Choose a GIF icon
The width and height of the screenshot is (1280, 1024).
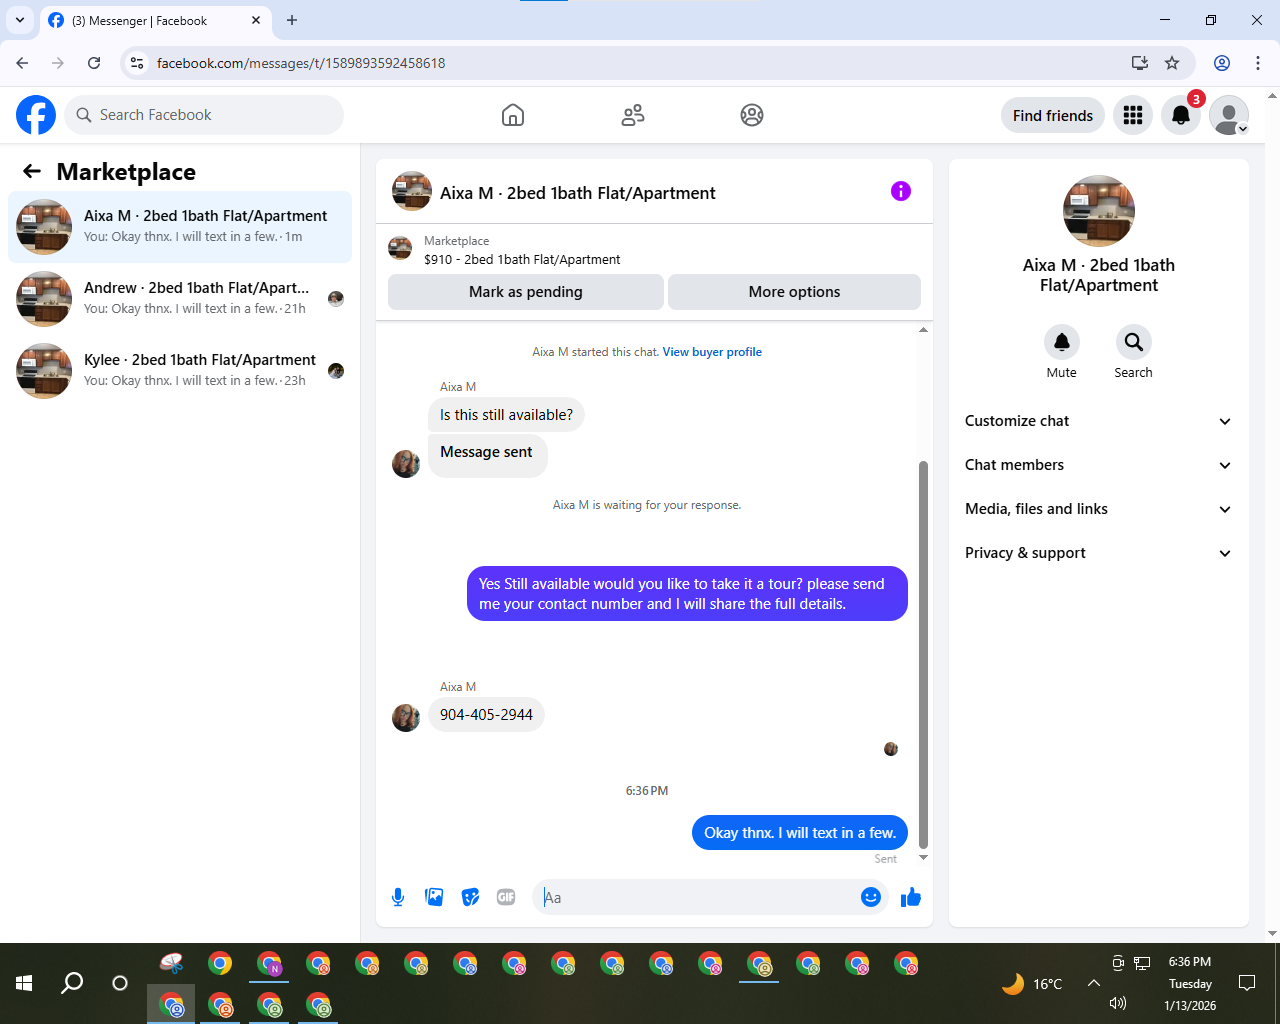506,897
